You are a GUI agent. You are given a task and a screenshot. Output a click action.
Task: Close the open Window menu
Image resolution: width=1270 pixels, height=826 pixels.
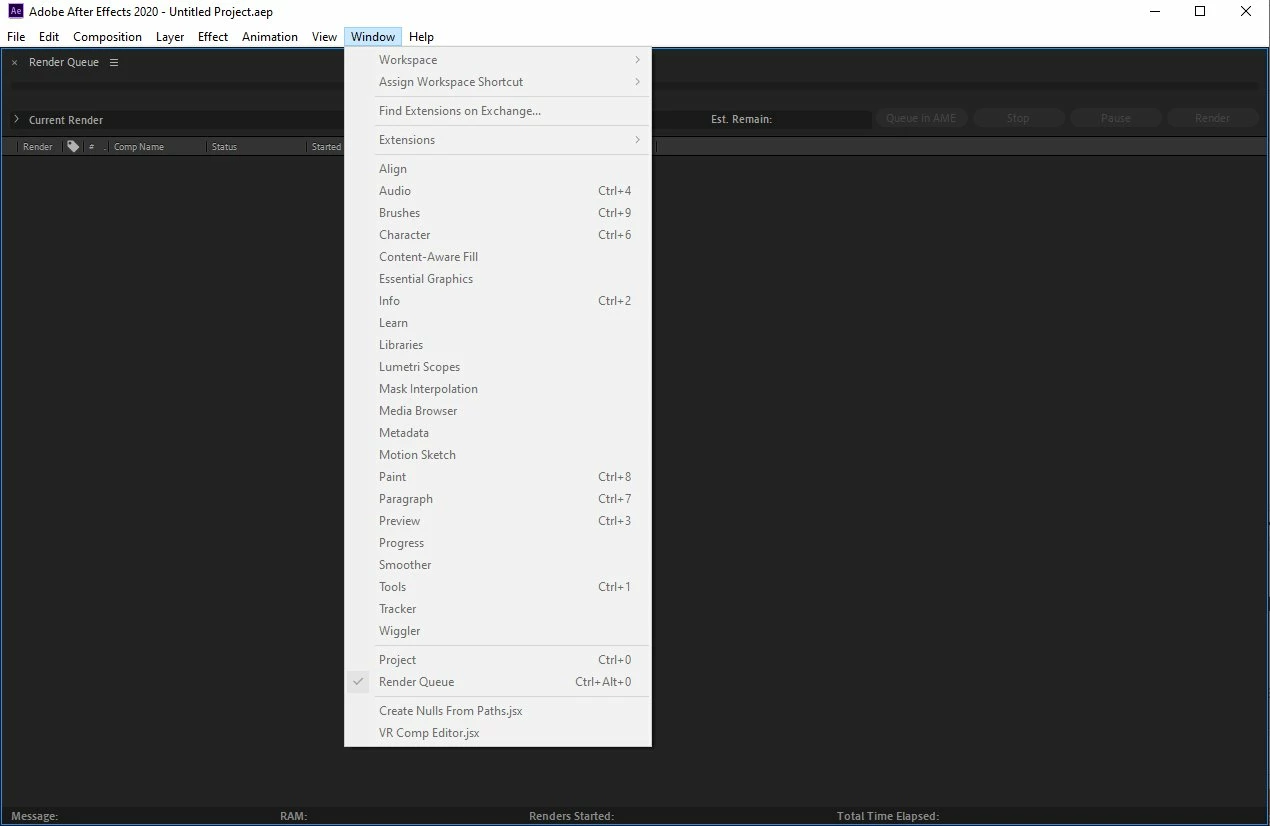pos(373,37)
